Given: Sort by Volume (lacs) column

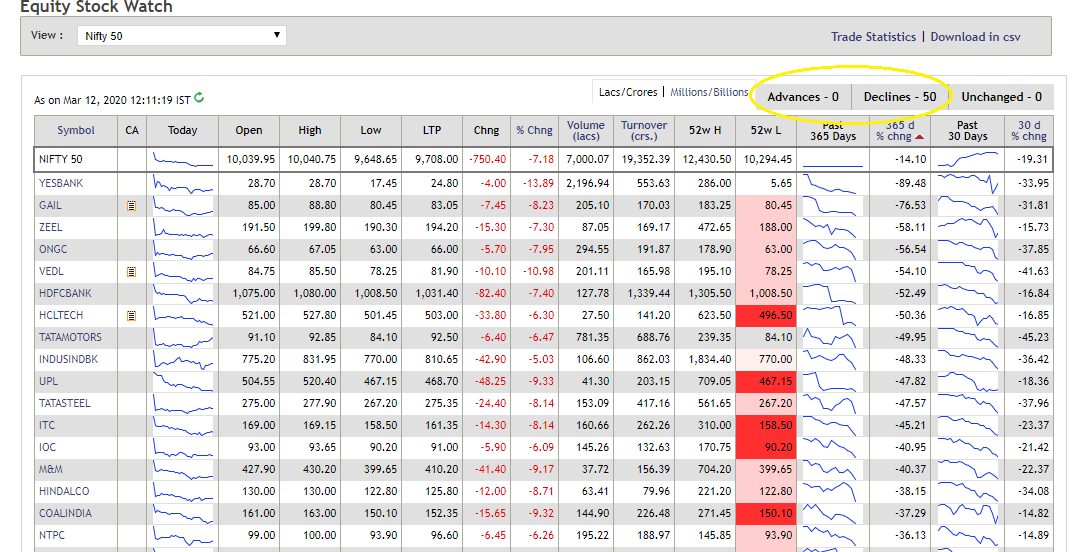Looking at the screenshot, I should click(x=586, y=130).
